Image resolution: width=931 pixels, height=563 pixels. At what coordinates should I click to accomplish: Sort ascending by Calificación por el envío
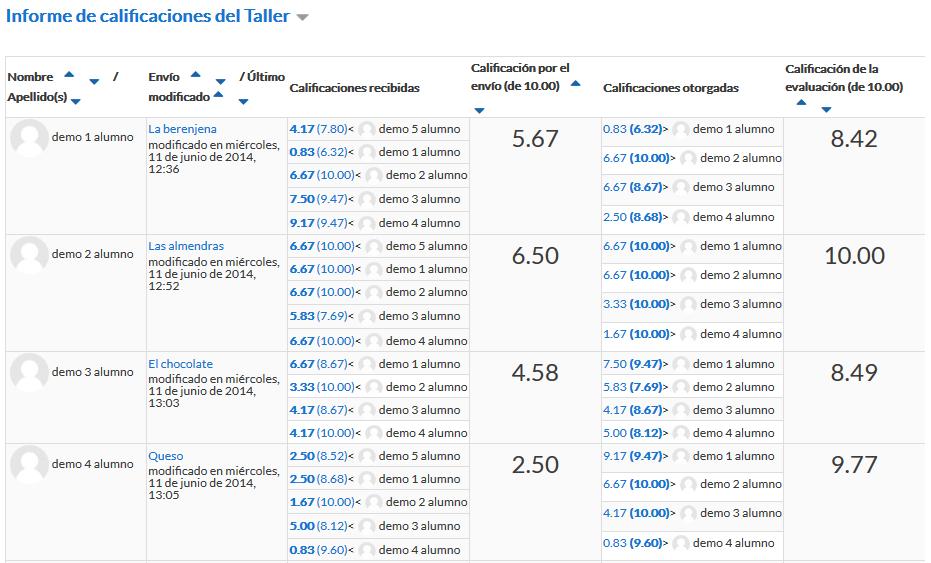tap(575, 84)
